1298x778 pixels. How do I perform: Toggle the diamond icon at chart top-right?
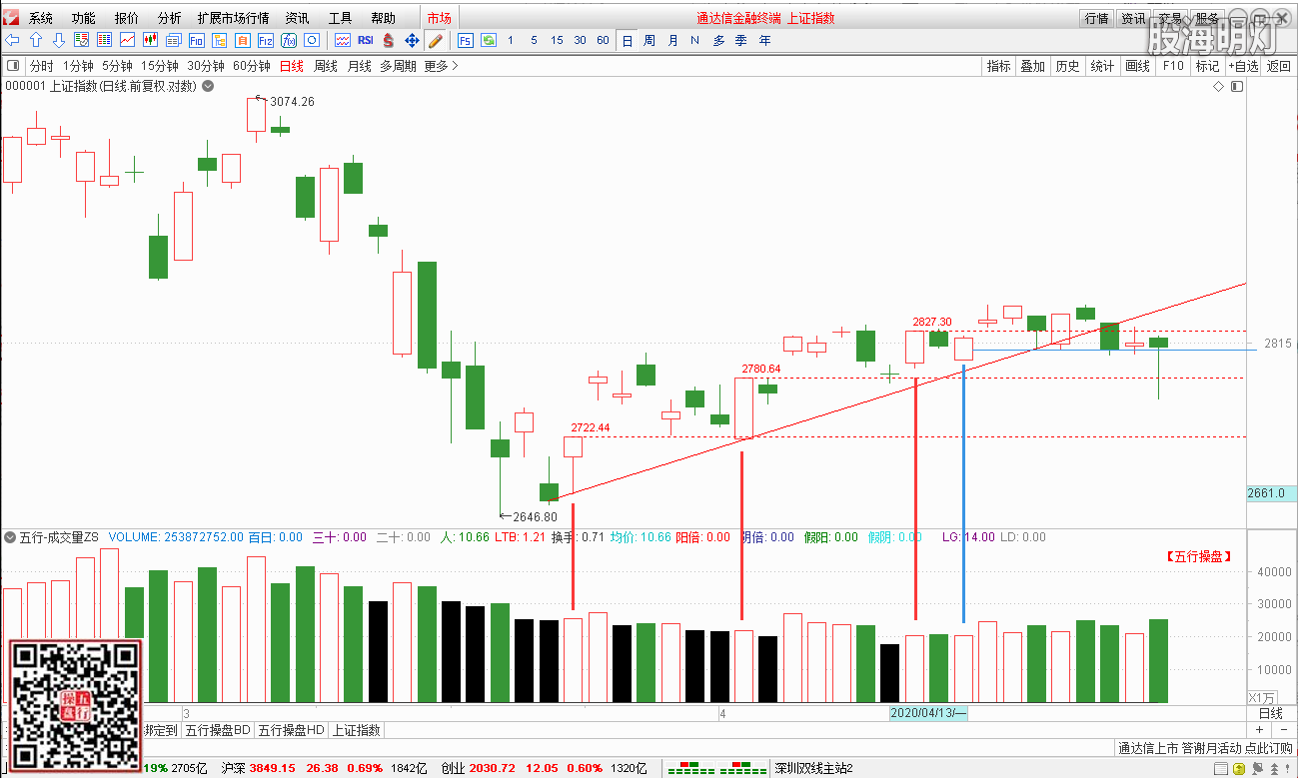[1218, 87]
